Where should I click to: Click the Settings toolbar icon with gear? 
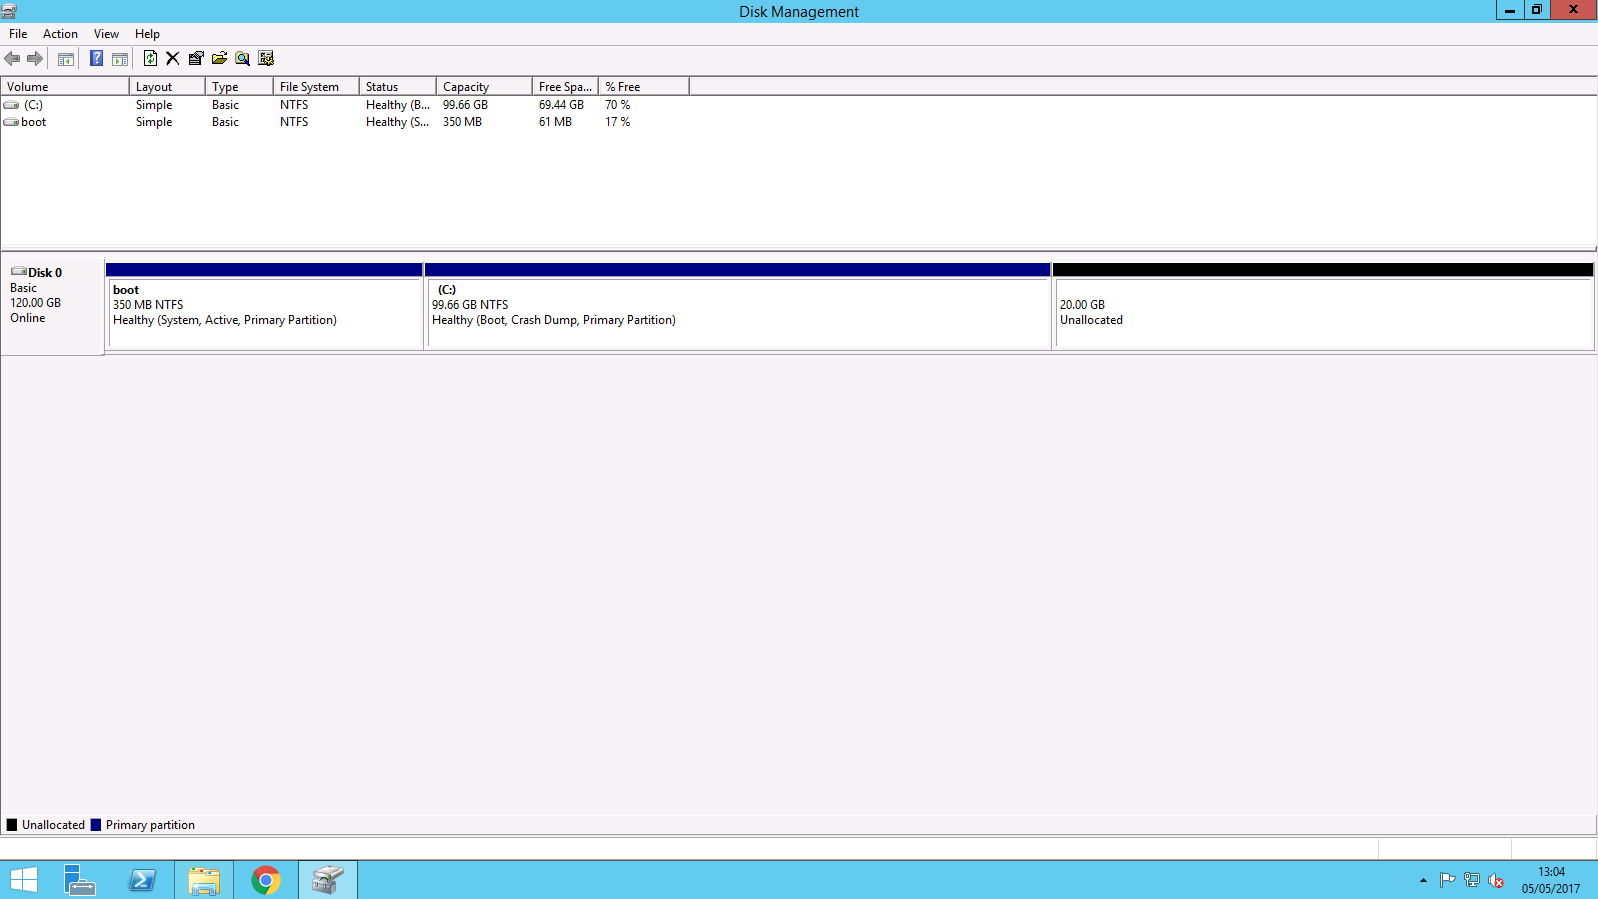(x=266, y=59)
